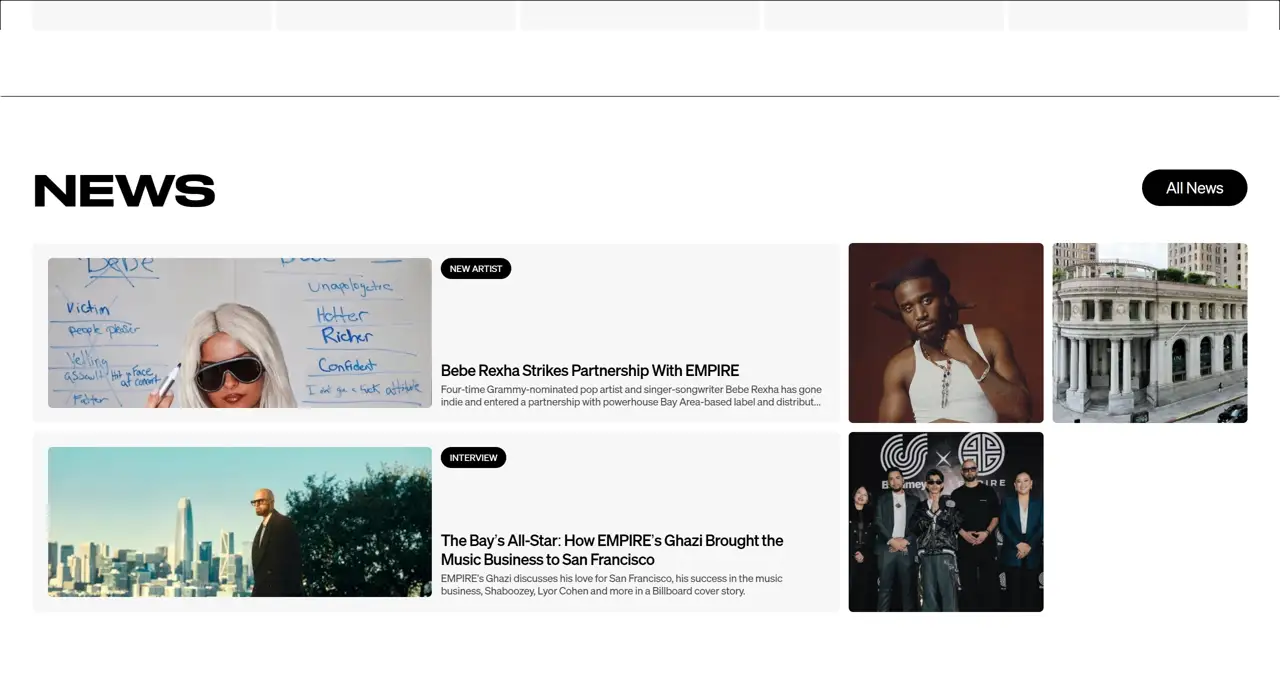Open The Bay's All-Star Ghazi headline
Screen dimensions: 1280x699
tap(612, 550)
